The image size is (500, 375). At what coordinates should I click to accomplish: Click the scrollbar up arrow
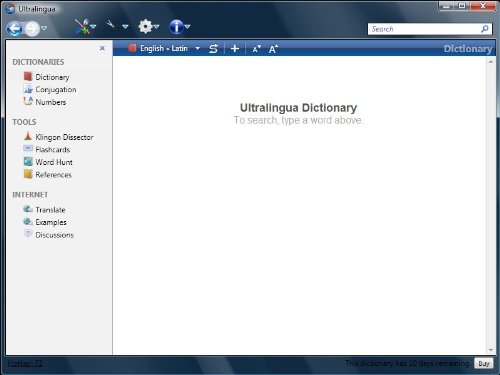(x=491, y=62)
